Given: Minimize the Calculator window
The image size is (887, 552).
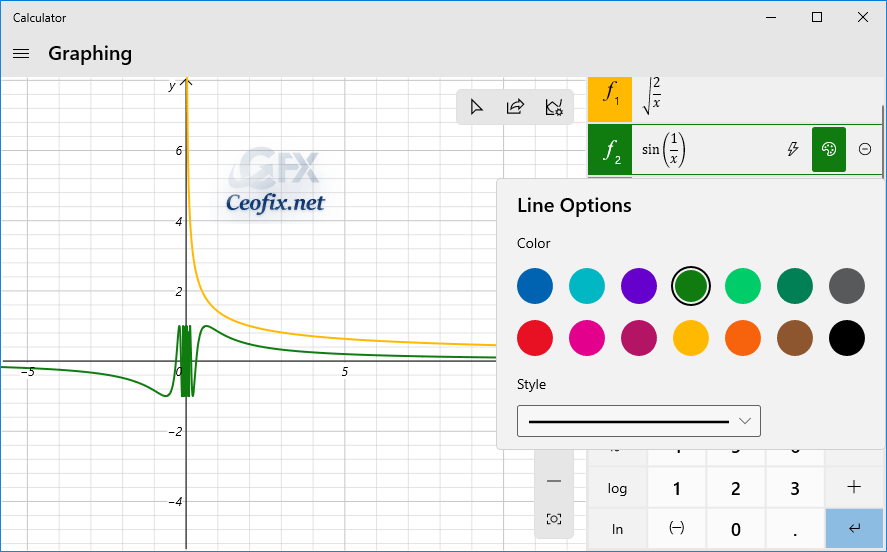Looking at the screenshot, I should pos(771,18).
